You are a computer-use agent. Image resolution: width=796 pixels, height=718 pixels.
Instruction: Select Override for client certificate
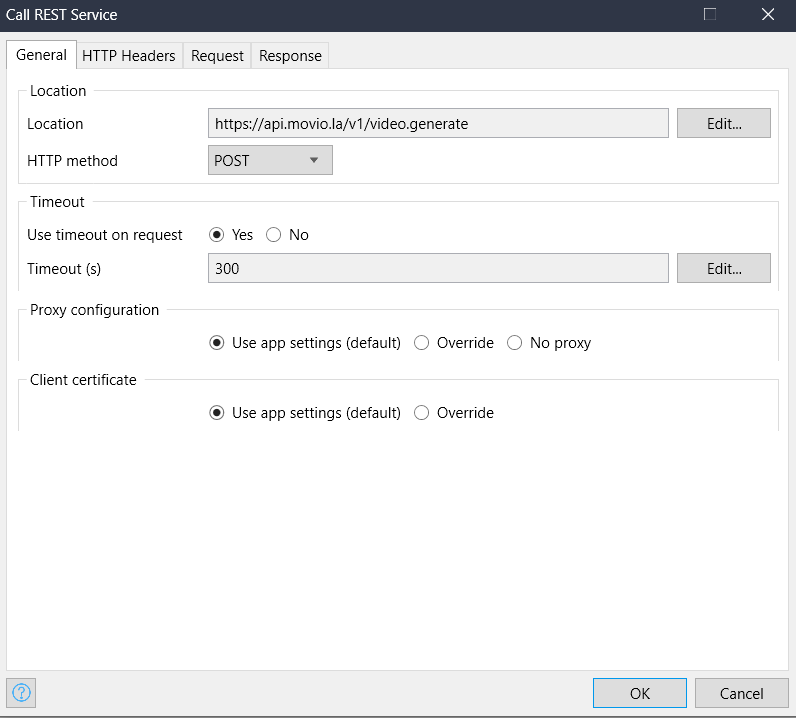tap(421, 413)
